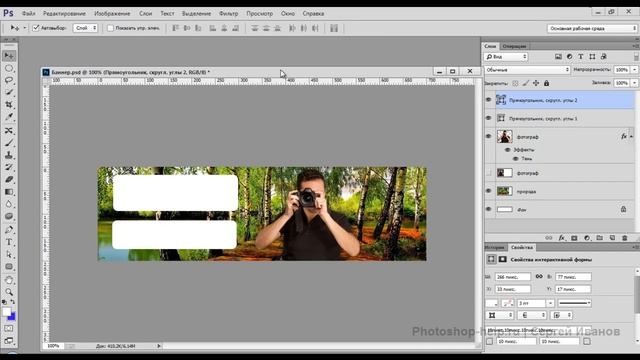Show the hidden фотограф layer
The width and height of the screenshot is (640, 360).
(x=489, y=173)
